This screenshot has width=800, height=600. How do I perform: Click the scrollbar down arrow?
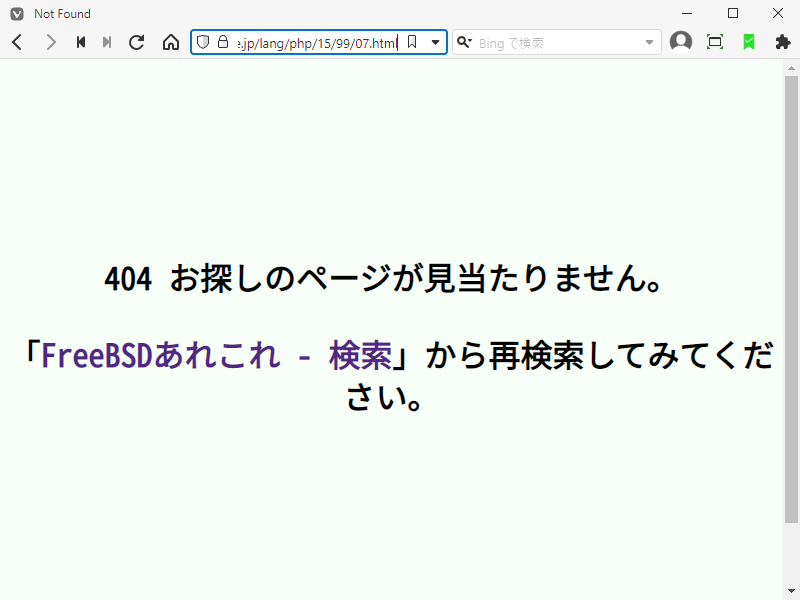(791, 592)
